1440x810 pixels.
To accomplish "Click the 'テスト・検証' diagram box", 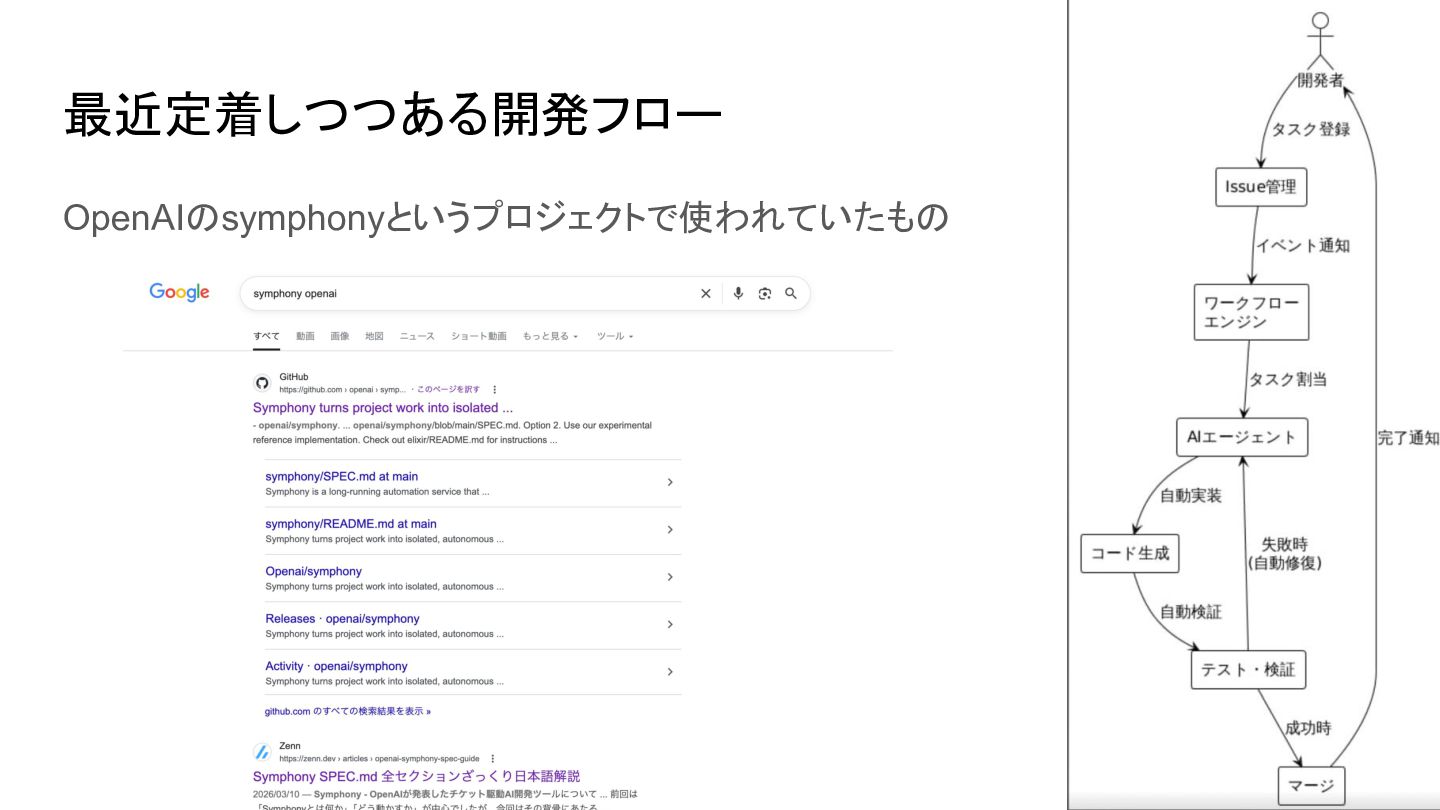I will (1248, 669).
